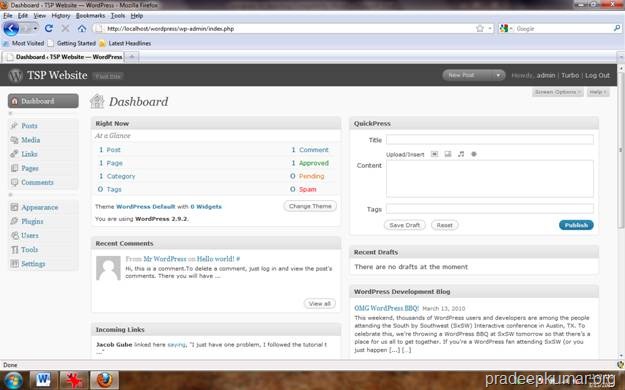Click the Links chain icon in sidebar

click(14, 154)
